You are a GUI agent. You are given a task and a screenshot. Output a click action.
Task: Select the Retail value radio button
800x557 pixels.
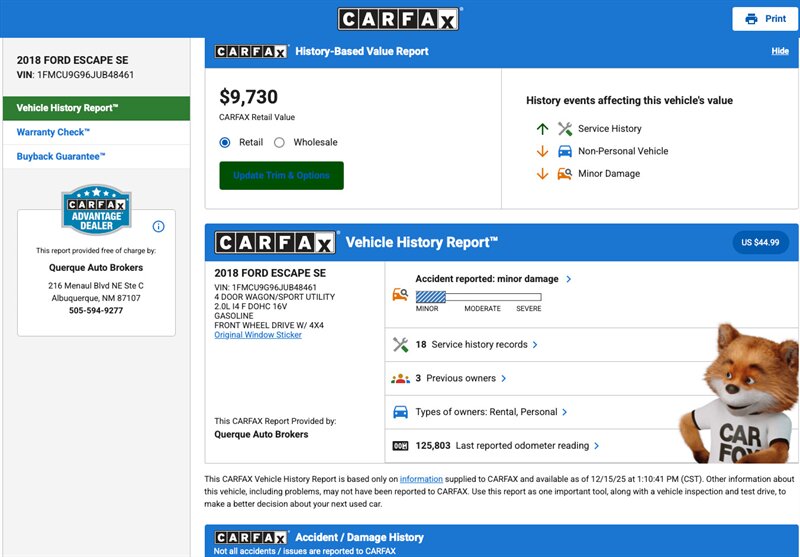pos(225,142)
